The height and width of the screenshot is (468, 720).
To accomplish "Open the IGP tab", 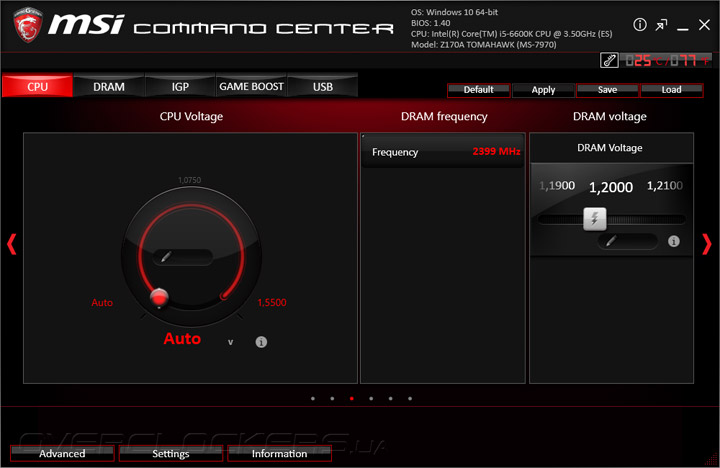I will point(180,86).
